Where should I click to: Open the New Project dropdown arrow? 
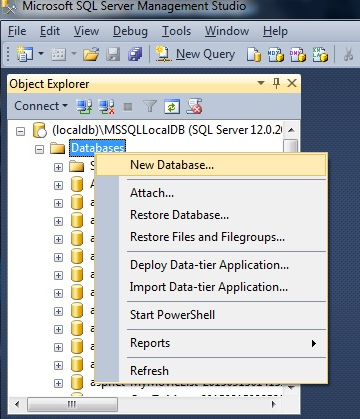41,53
